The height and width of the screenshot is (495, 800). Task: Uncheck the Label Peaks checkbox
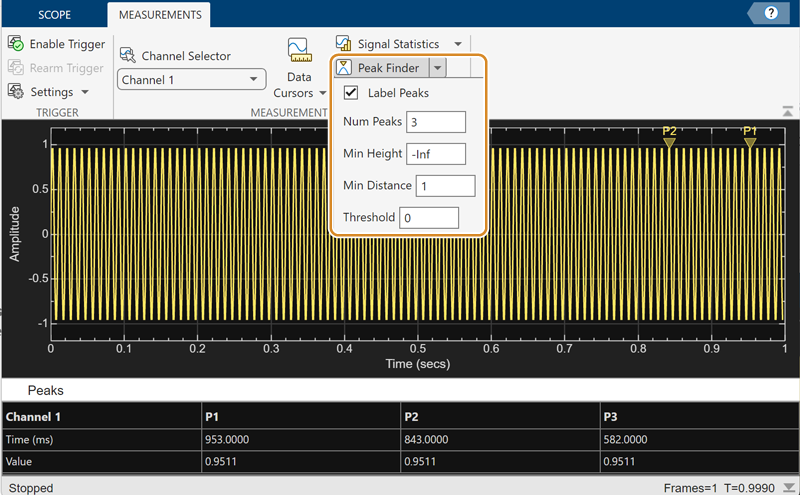351,93
